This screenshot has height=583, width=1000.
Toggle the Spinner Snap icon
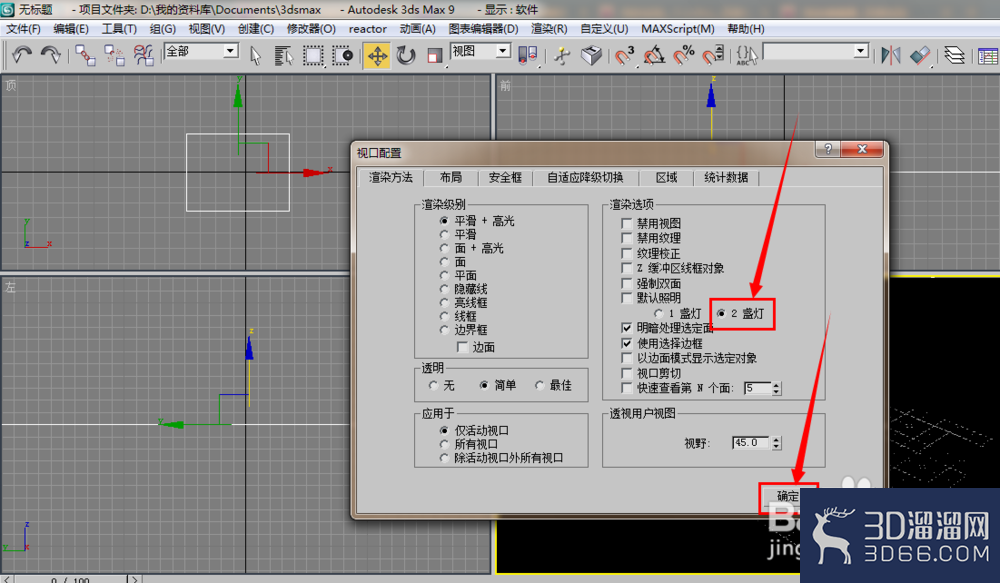(x=713, y=56)
